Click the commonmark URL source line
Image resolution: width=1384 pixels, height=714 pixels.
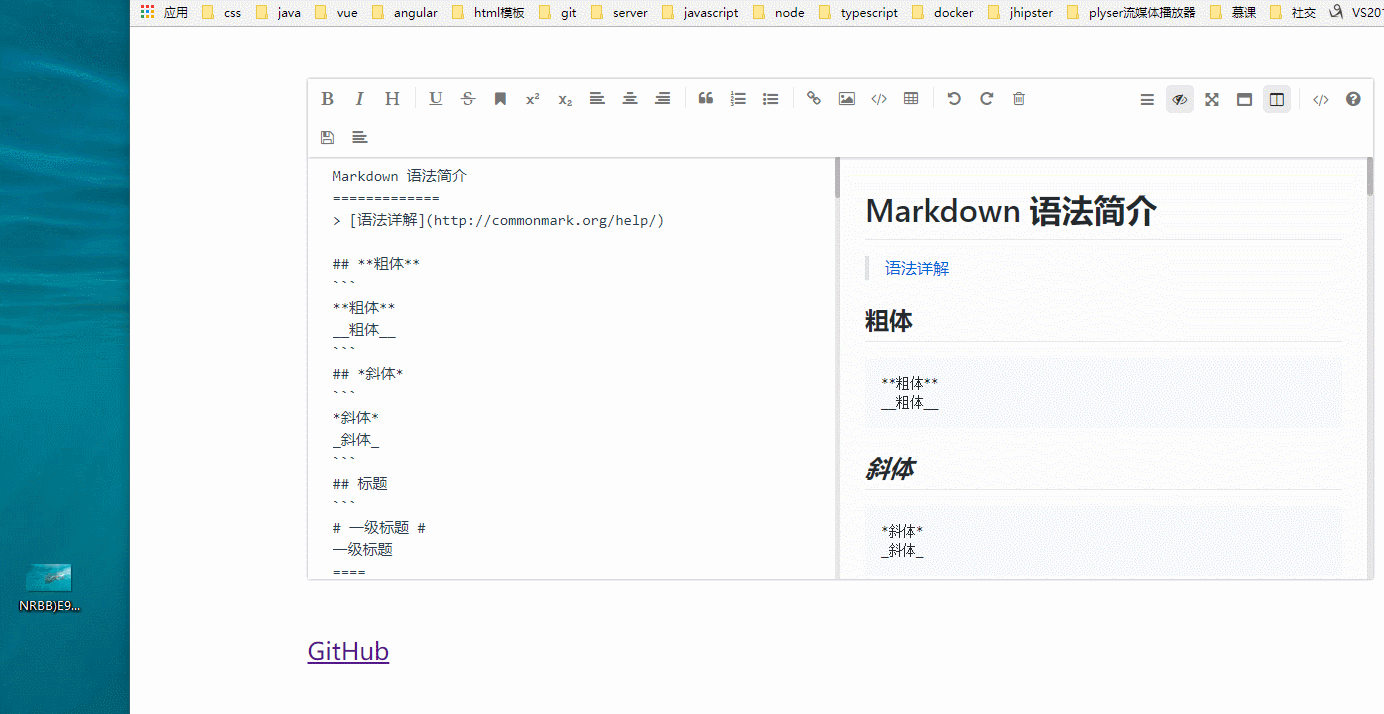tap(498, 220)
